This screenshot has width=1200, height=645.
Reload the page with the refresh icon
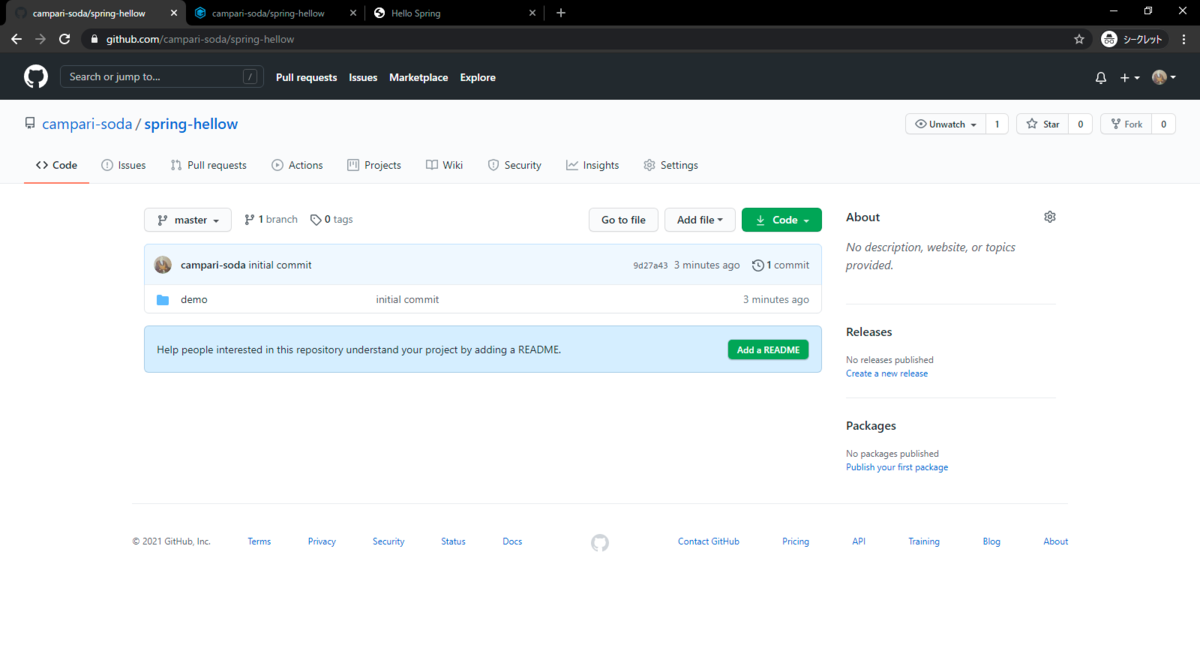pos(65,39)
